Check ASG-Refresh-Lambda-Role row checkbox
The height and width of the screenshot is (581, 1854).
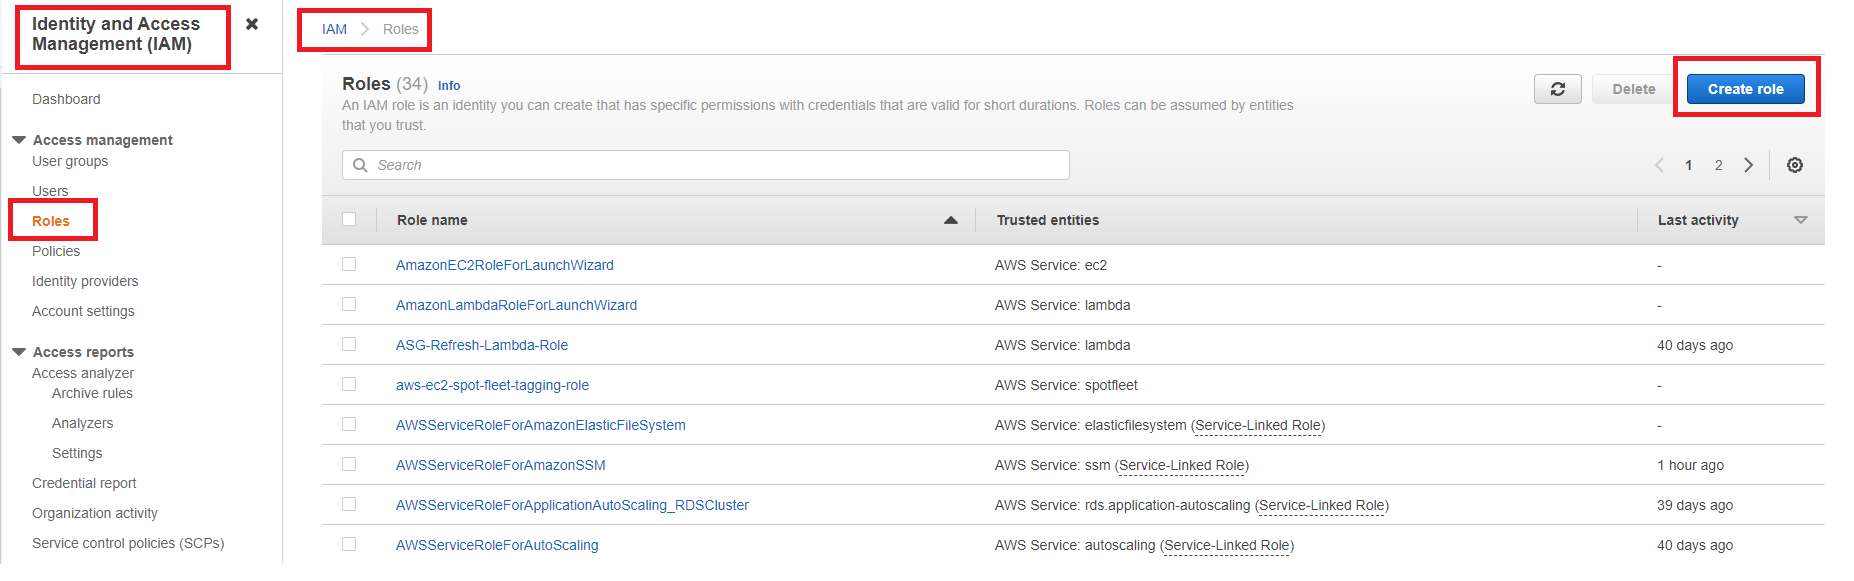point(349,344)
